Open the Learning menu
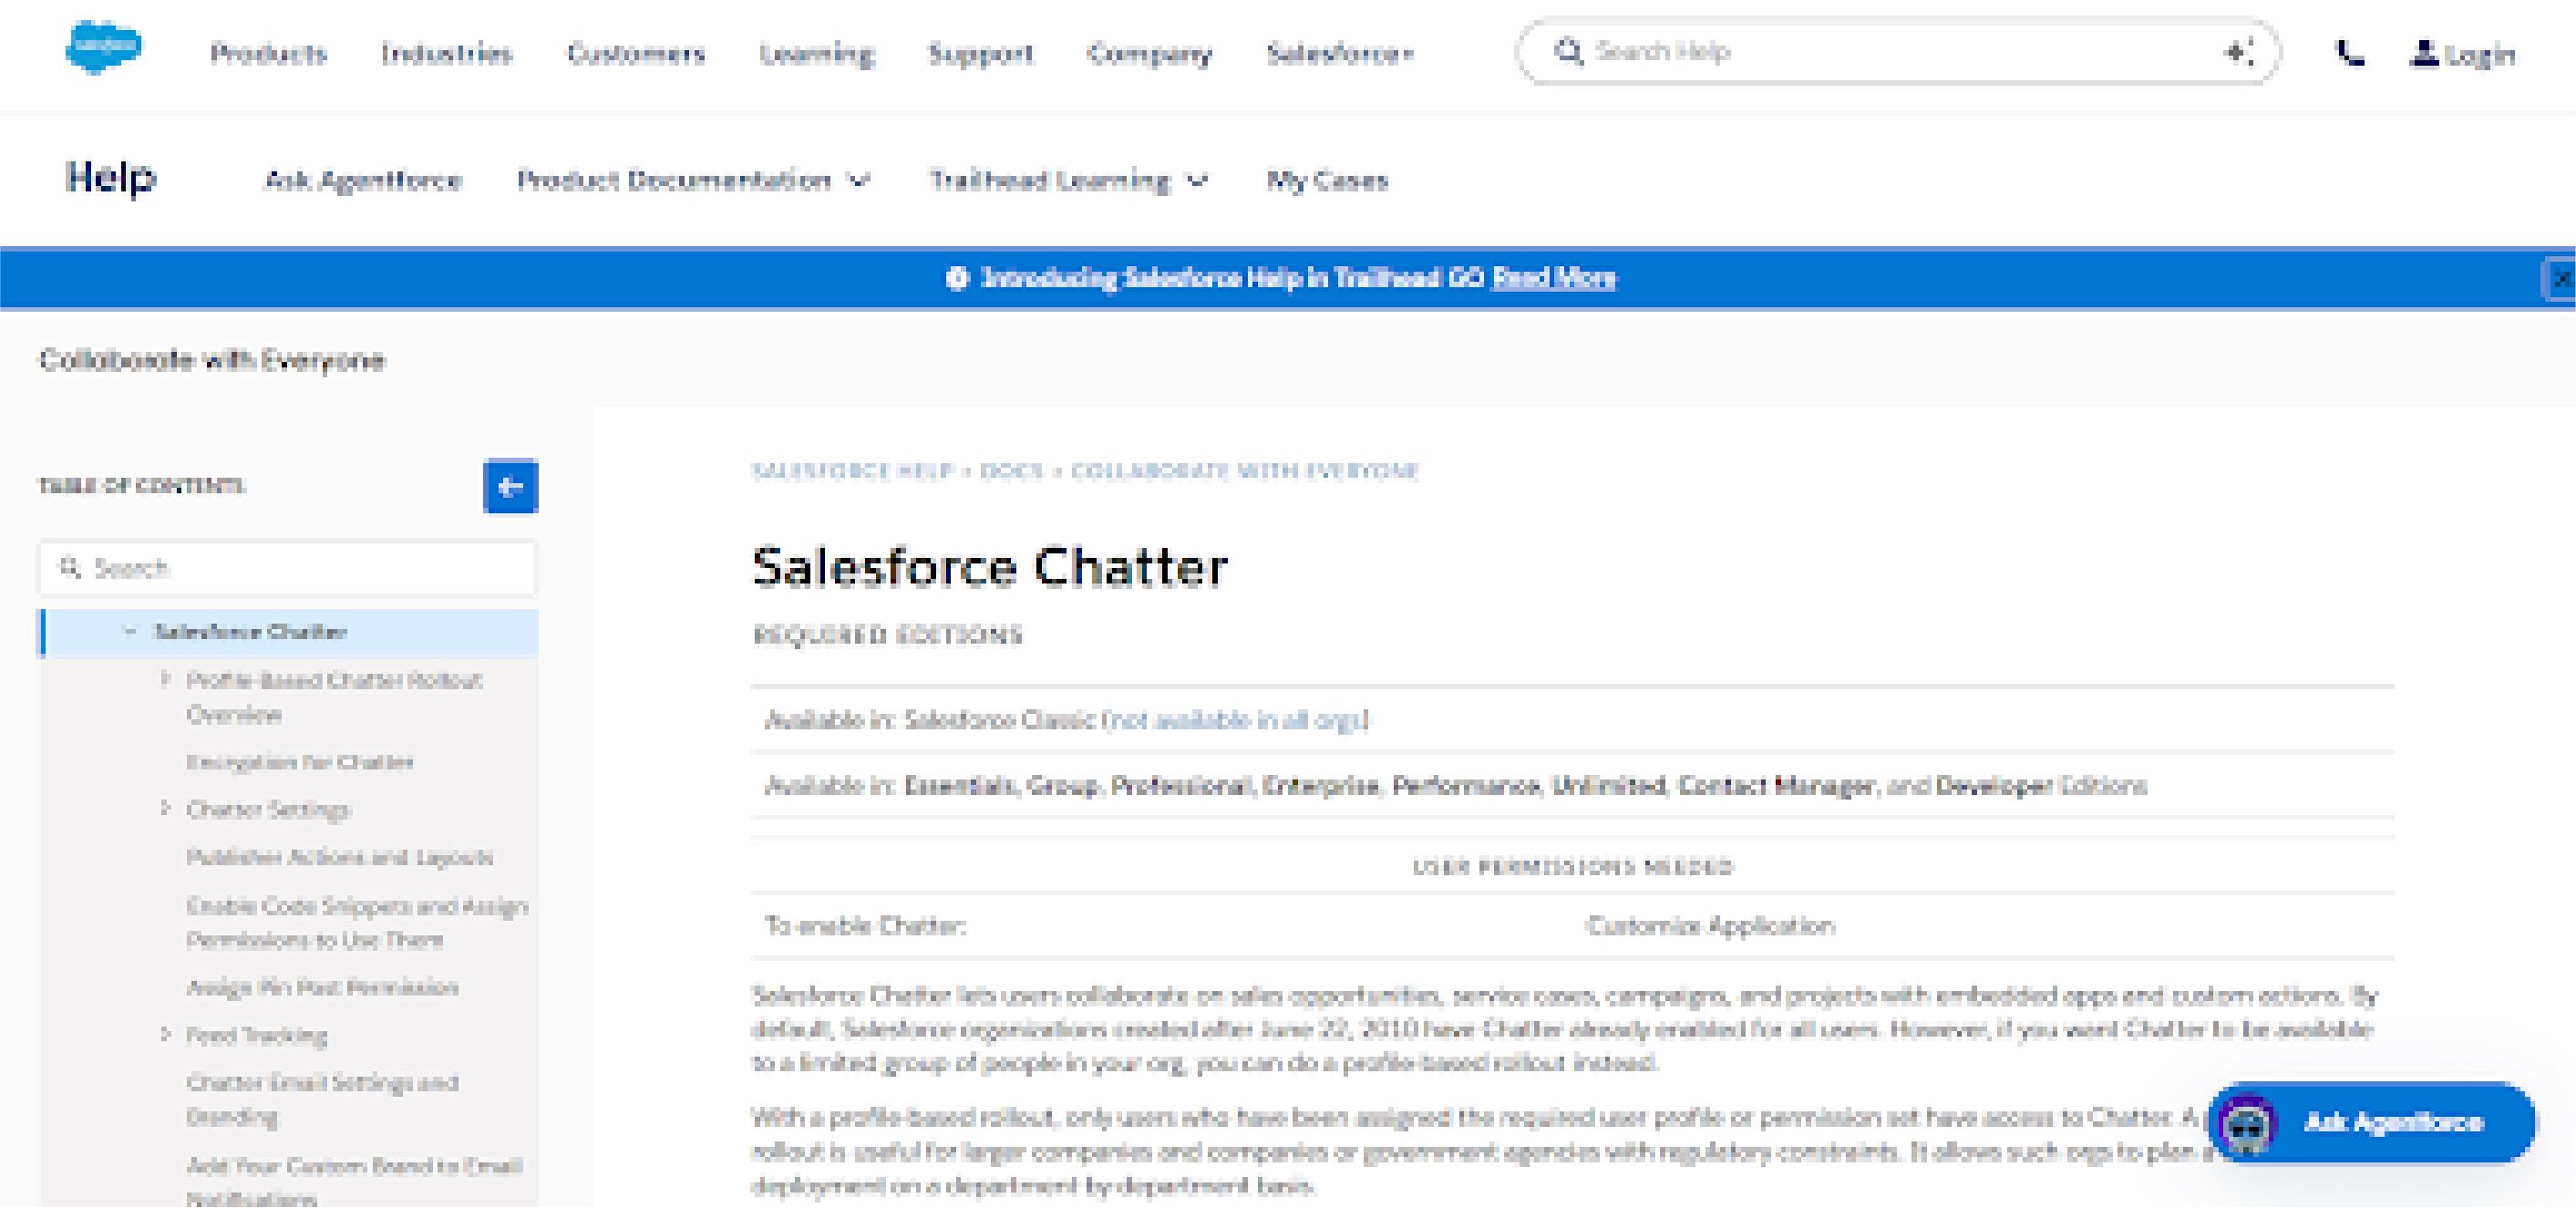This screenshot has width=2576, height=1208. click(x=816, y=53)
